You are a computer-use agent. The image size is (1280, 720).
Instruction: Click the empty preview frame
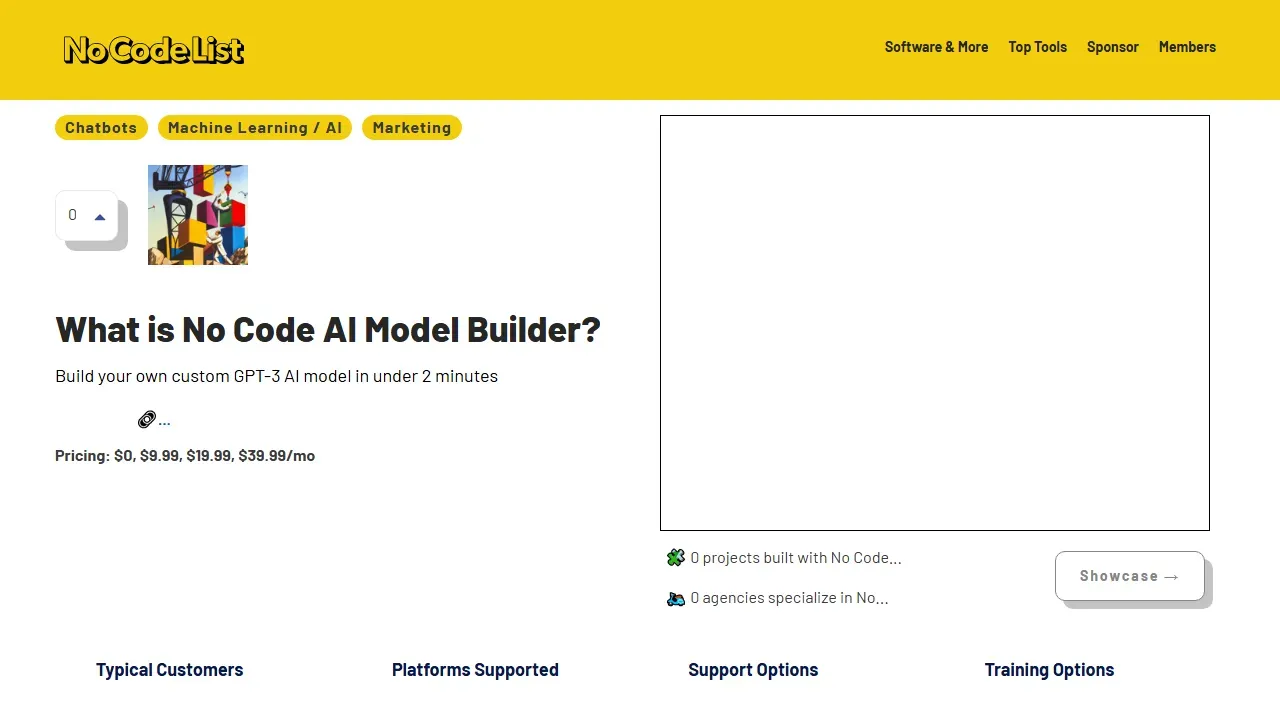pyautogui.click(x=935, y=323)
